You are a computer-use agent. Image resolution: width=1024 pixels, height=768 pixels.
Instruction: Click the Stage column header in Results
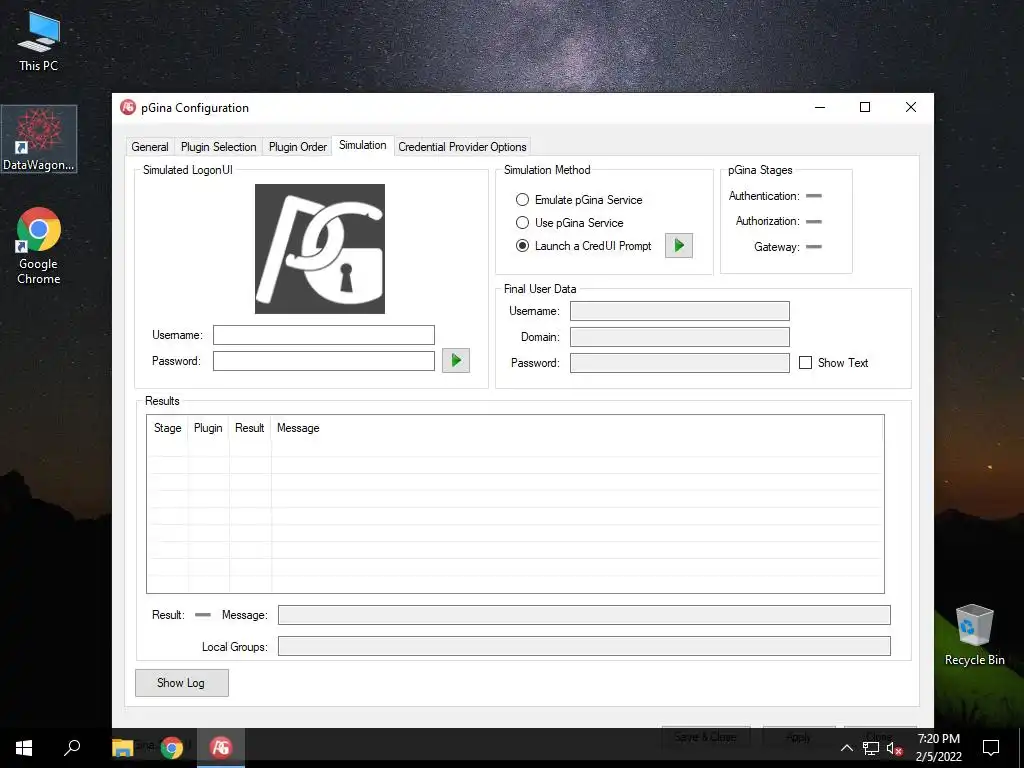point(168,428)
